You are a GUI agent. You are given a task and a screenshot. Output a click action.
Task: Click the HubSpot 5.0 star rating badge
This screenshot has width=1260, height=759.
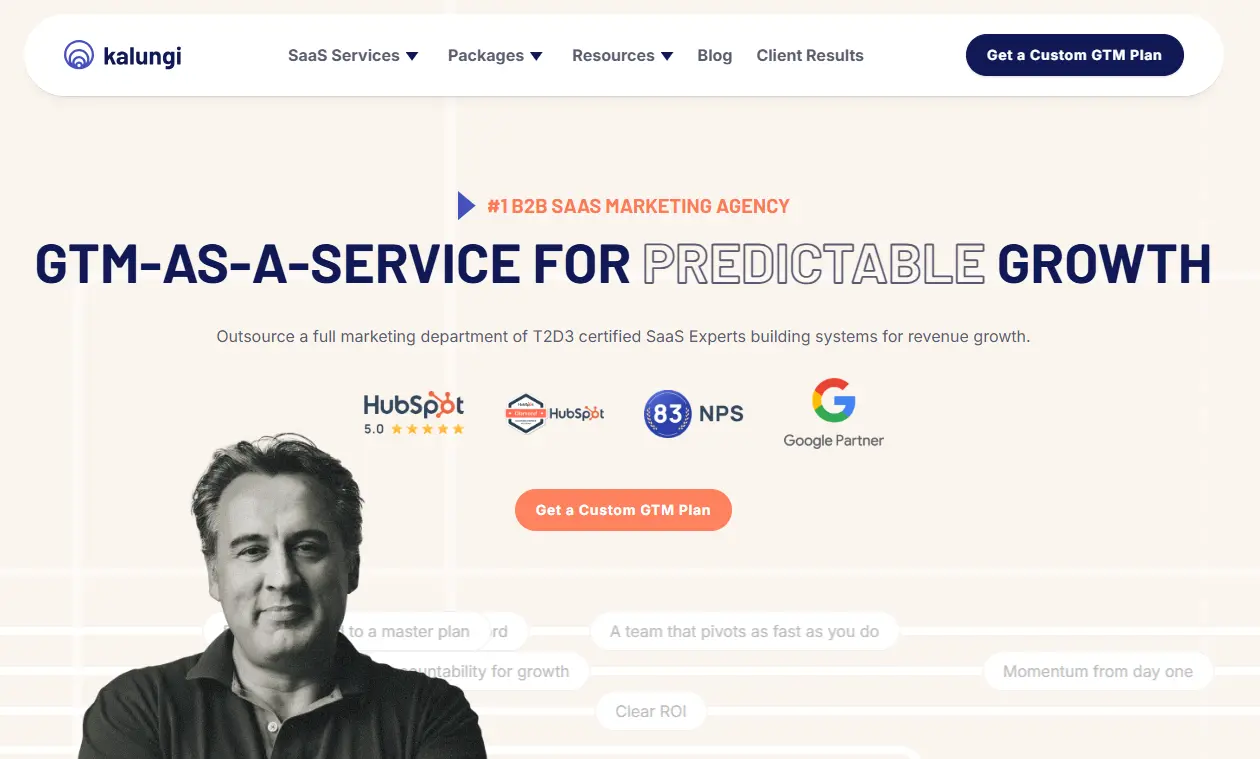[414, 413]
